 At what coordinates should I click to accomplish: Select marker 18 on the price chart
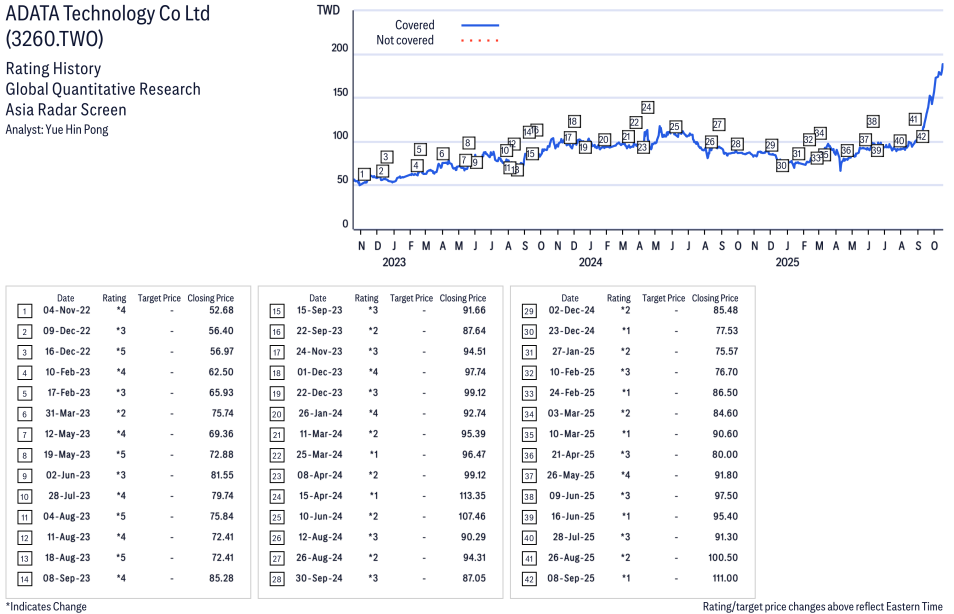[x=573, y=121]
